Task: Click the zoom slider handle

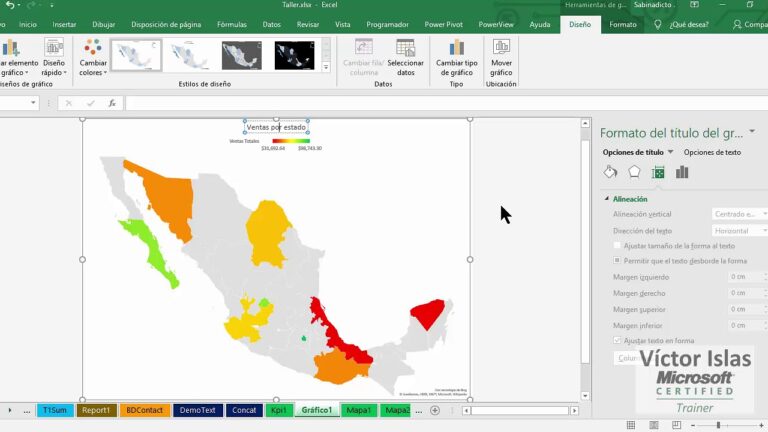Action: point(718,425)
